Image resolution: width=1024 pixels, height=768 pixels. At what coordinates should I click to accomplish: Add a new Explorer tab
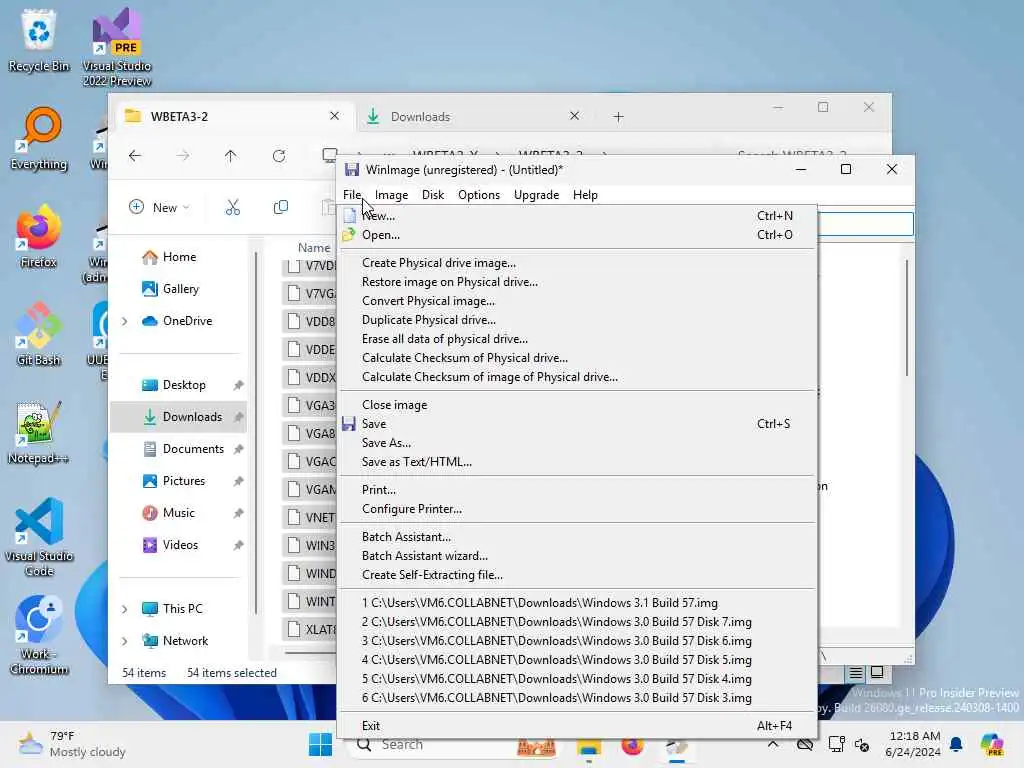(x=618, y=116)
